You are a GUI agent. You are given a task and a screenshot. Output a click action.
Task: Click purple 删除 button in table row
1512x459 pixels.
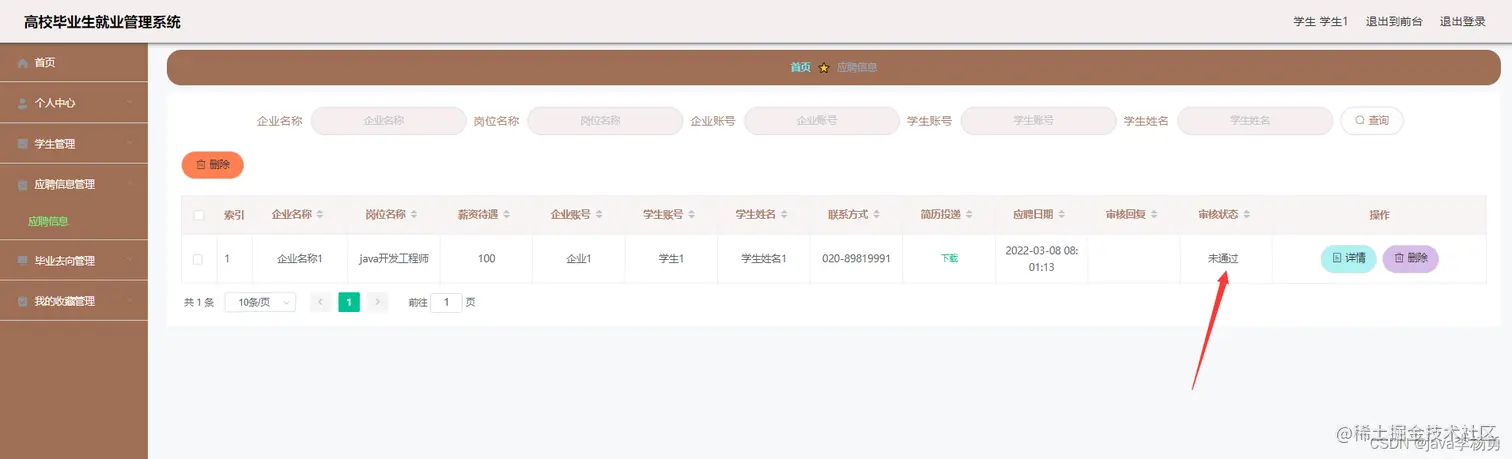coord(1411,259)
